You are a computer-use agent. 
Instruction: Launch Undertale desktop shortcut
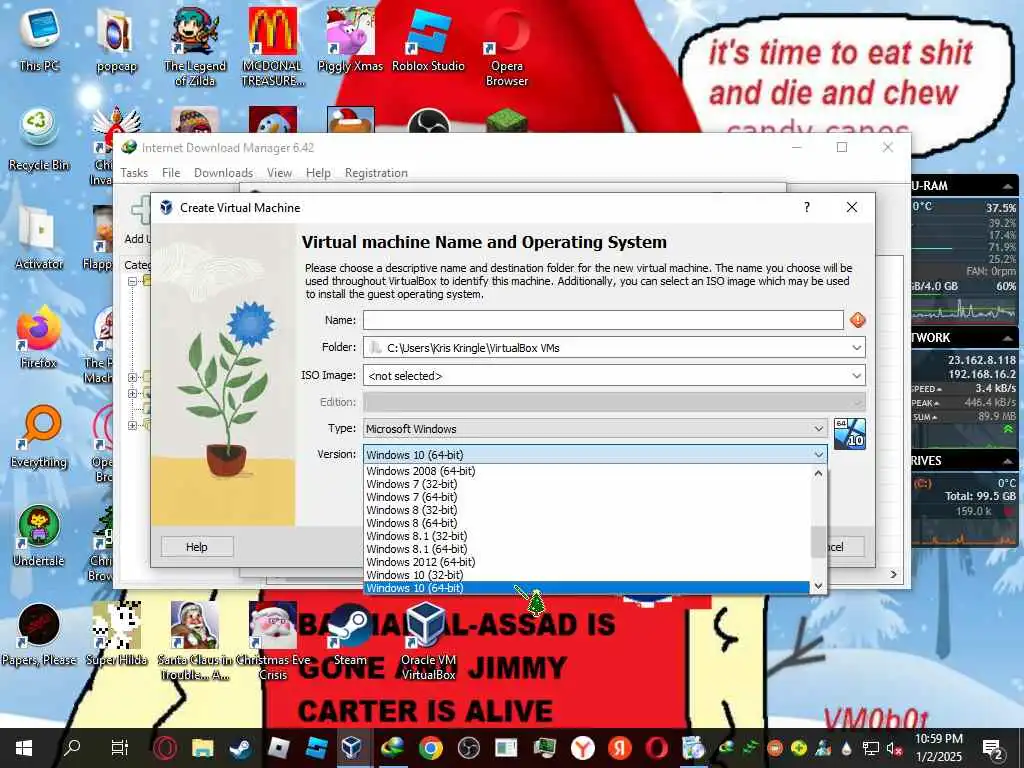[x=39, y=536]
